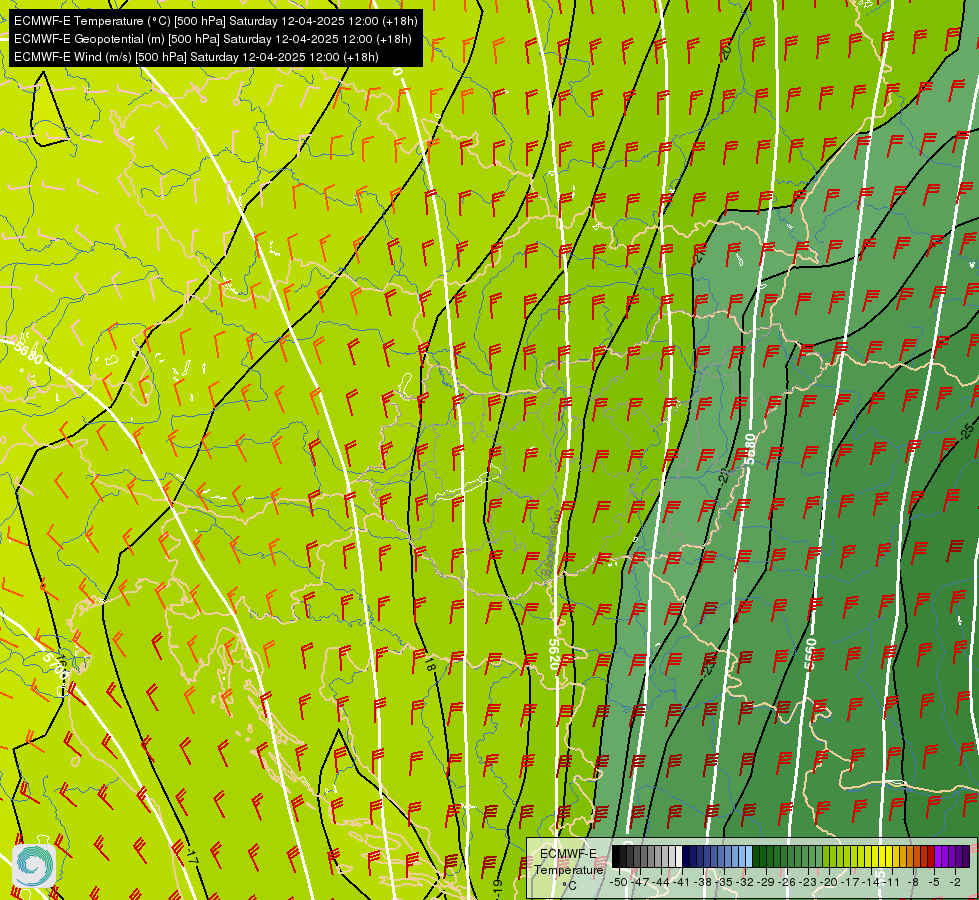Click the -20 legend tick label
Viewport: 979px width, 900px height.
pyautogui.click(x=829, y=882)
